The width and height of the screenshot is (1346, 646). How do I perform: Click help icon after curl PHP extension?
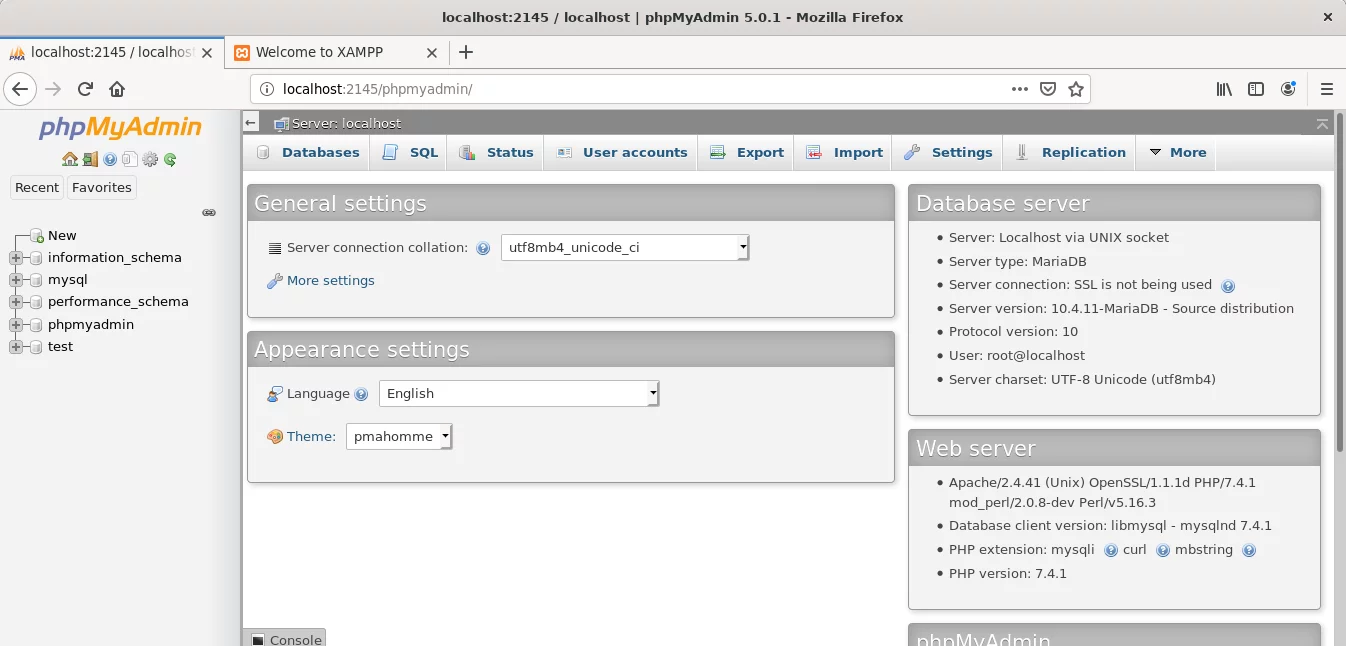coord(1163,550)
